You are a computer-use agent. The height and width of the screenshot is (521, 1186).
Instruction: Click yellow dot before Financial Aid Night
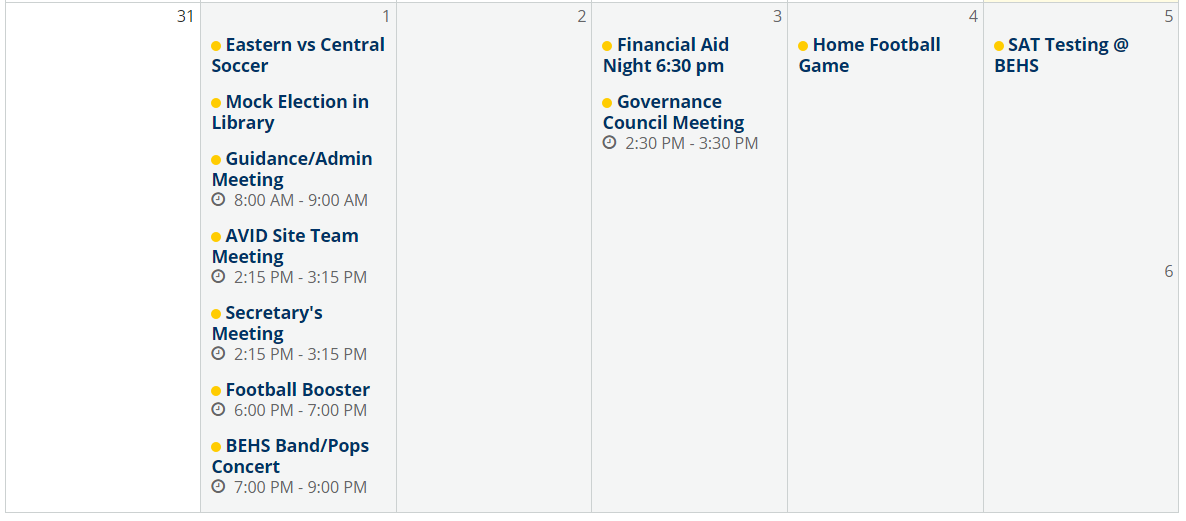pos(607,46)
